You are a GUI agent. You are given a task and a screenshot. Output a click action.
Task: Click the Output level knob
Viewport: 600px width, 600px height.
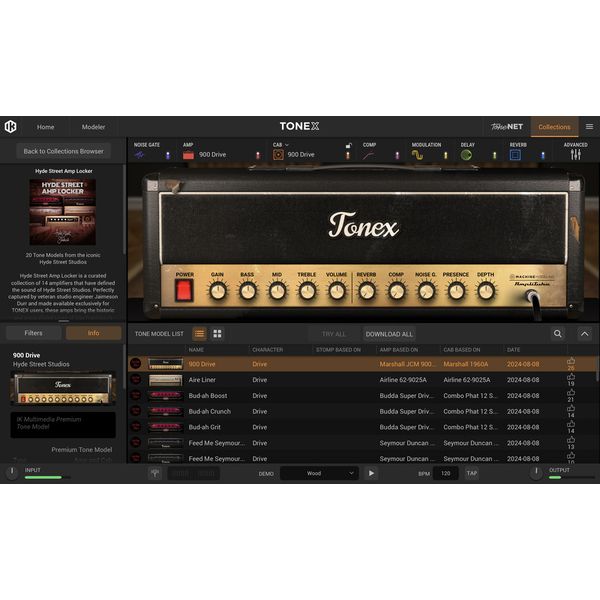536,472
